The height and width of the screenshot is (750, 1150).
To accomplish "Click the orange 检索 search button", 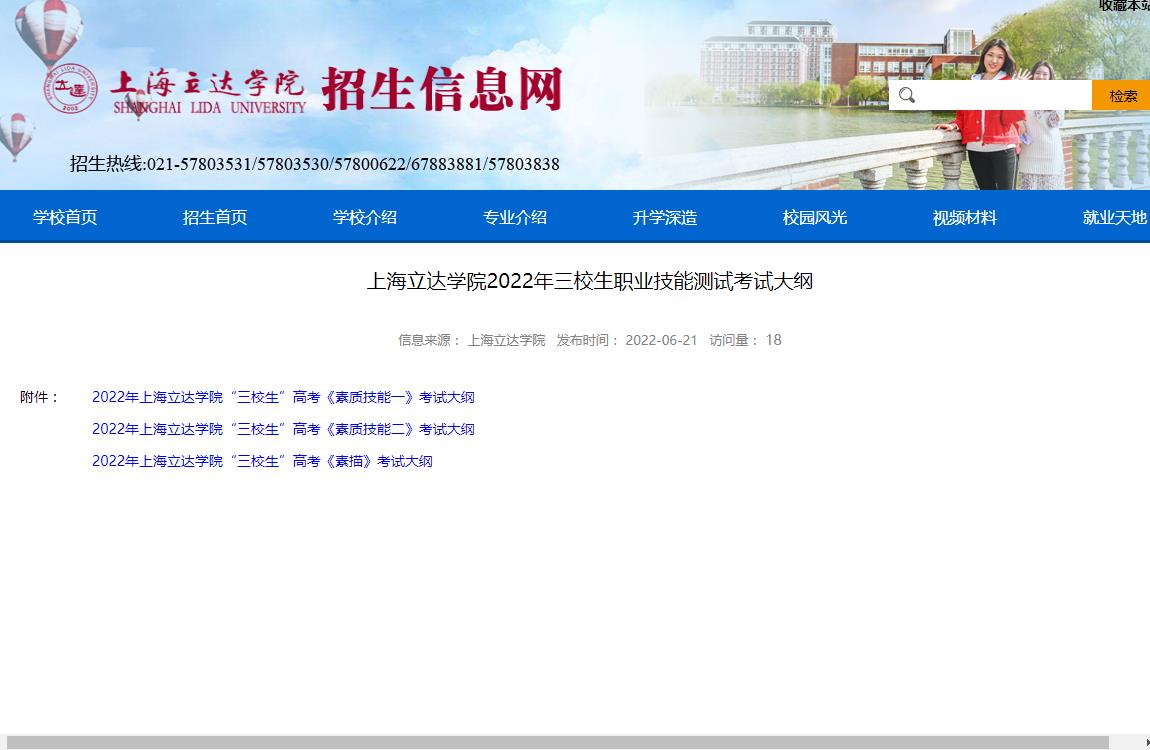I will [x=1121, y=95].
